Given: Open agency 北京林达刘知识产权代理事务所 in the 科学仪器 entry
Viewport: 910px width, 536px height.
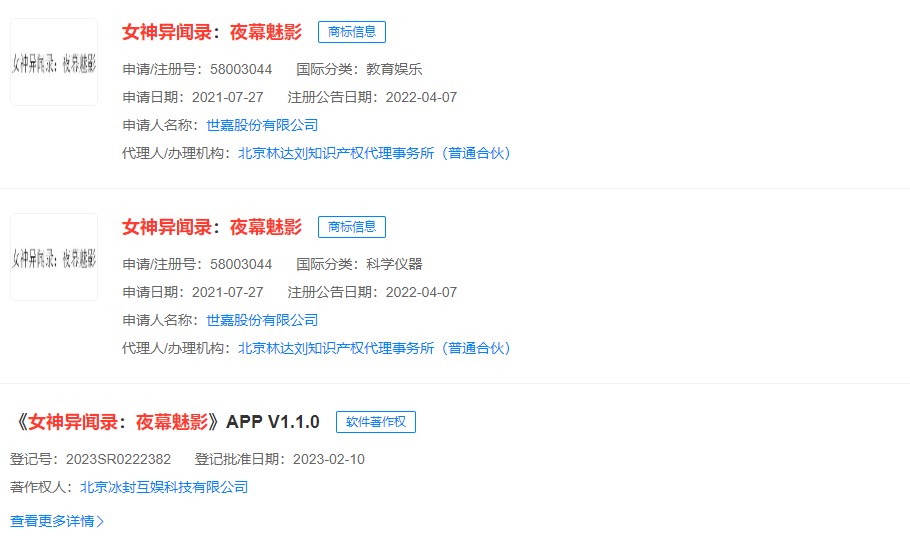Looking at the screenshot, I should coord(374,348).
